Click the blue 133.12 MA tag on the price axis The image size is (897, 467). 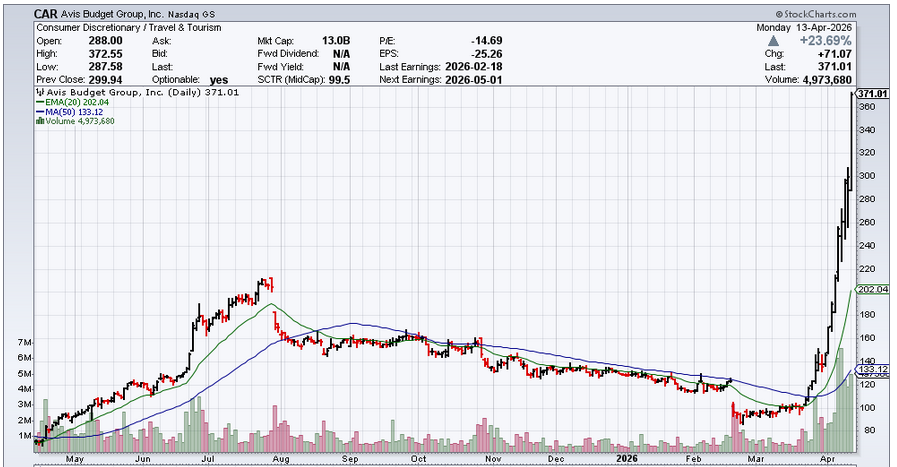coord(873,369)
